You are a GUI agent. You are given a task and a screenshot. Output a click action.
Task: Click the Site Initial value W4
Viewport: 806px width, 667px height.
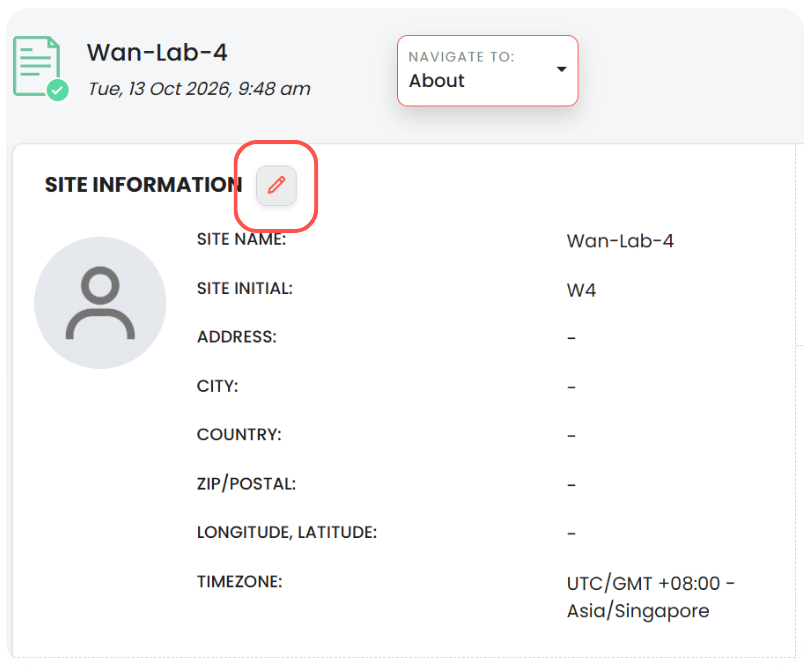tap(581, 290)
